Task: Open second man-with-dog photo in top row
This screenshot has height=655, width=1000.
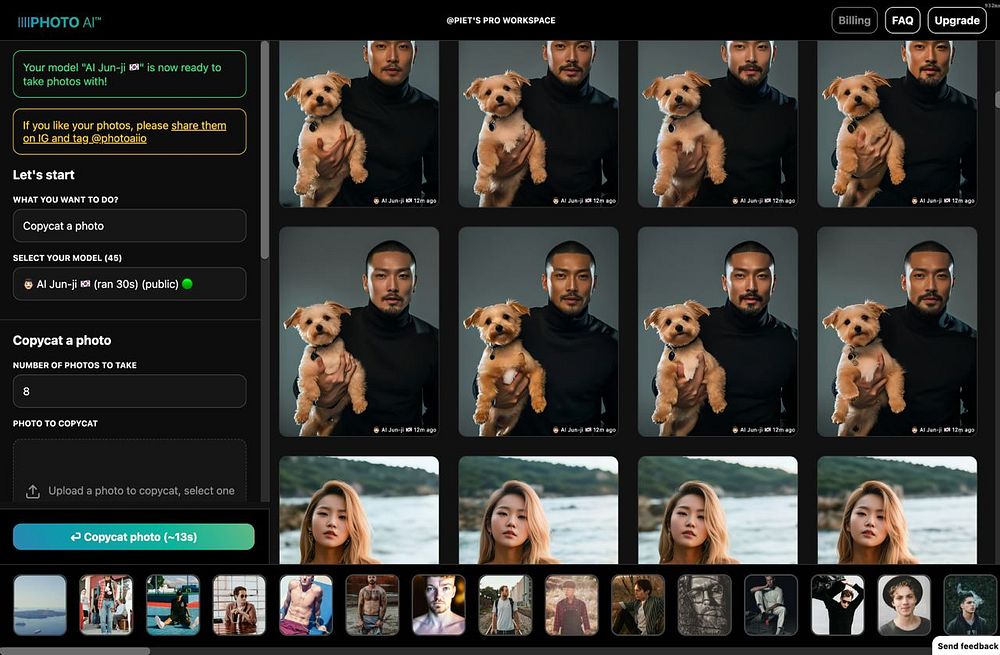Action: pos(538,124)
